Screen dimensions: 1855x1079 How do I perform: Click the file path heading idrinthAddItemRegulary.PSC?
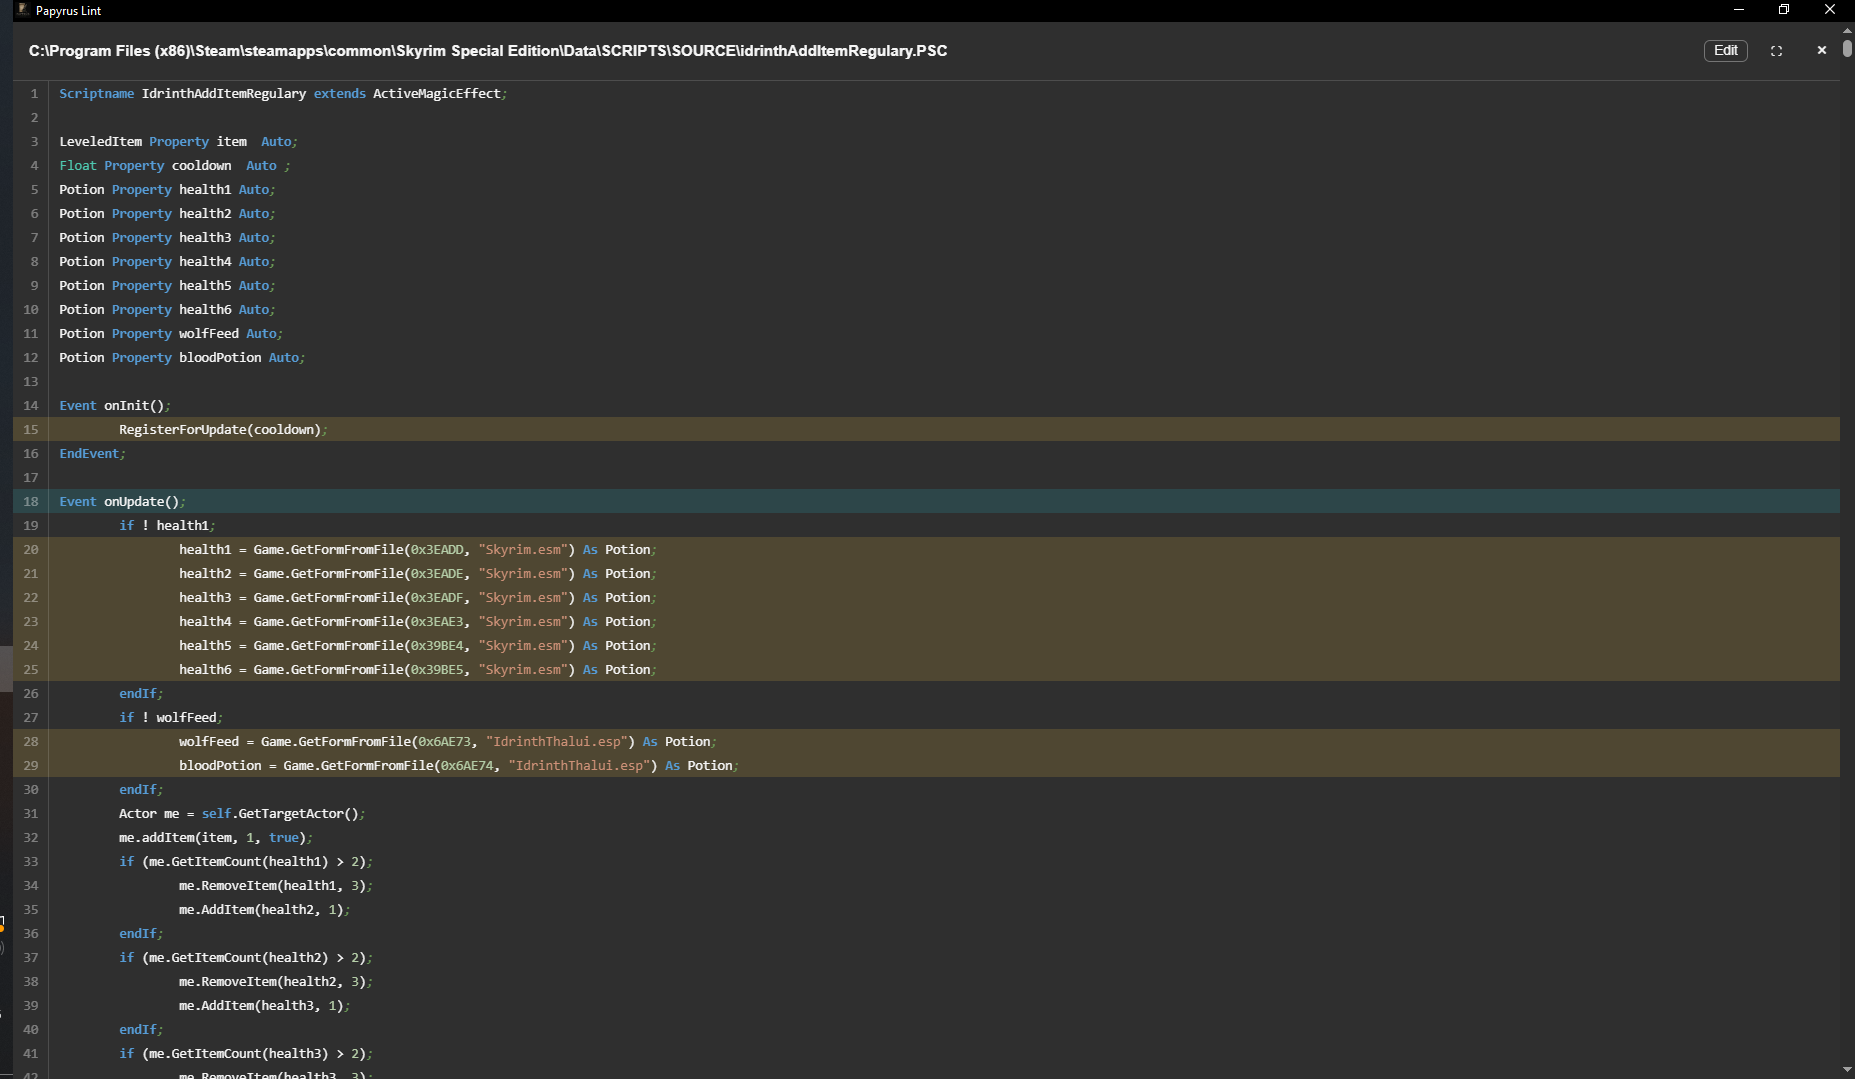[x=488, y=50]
